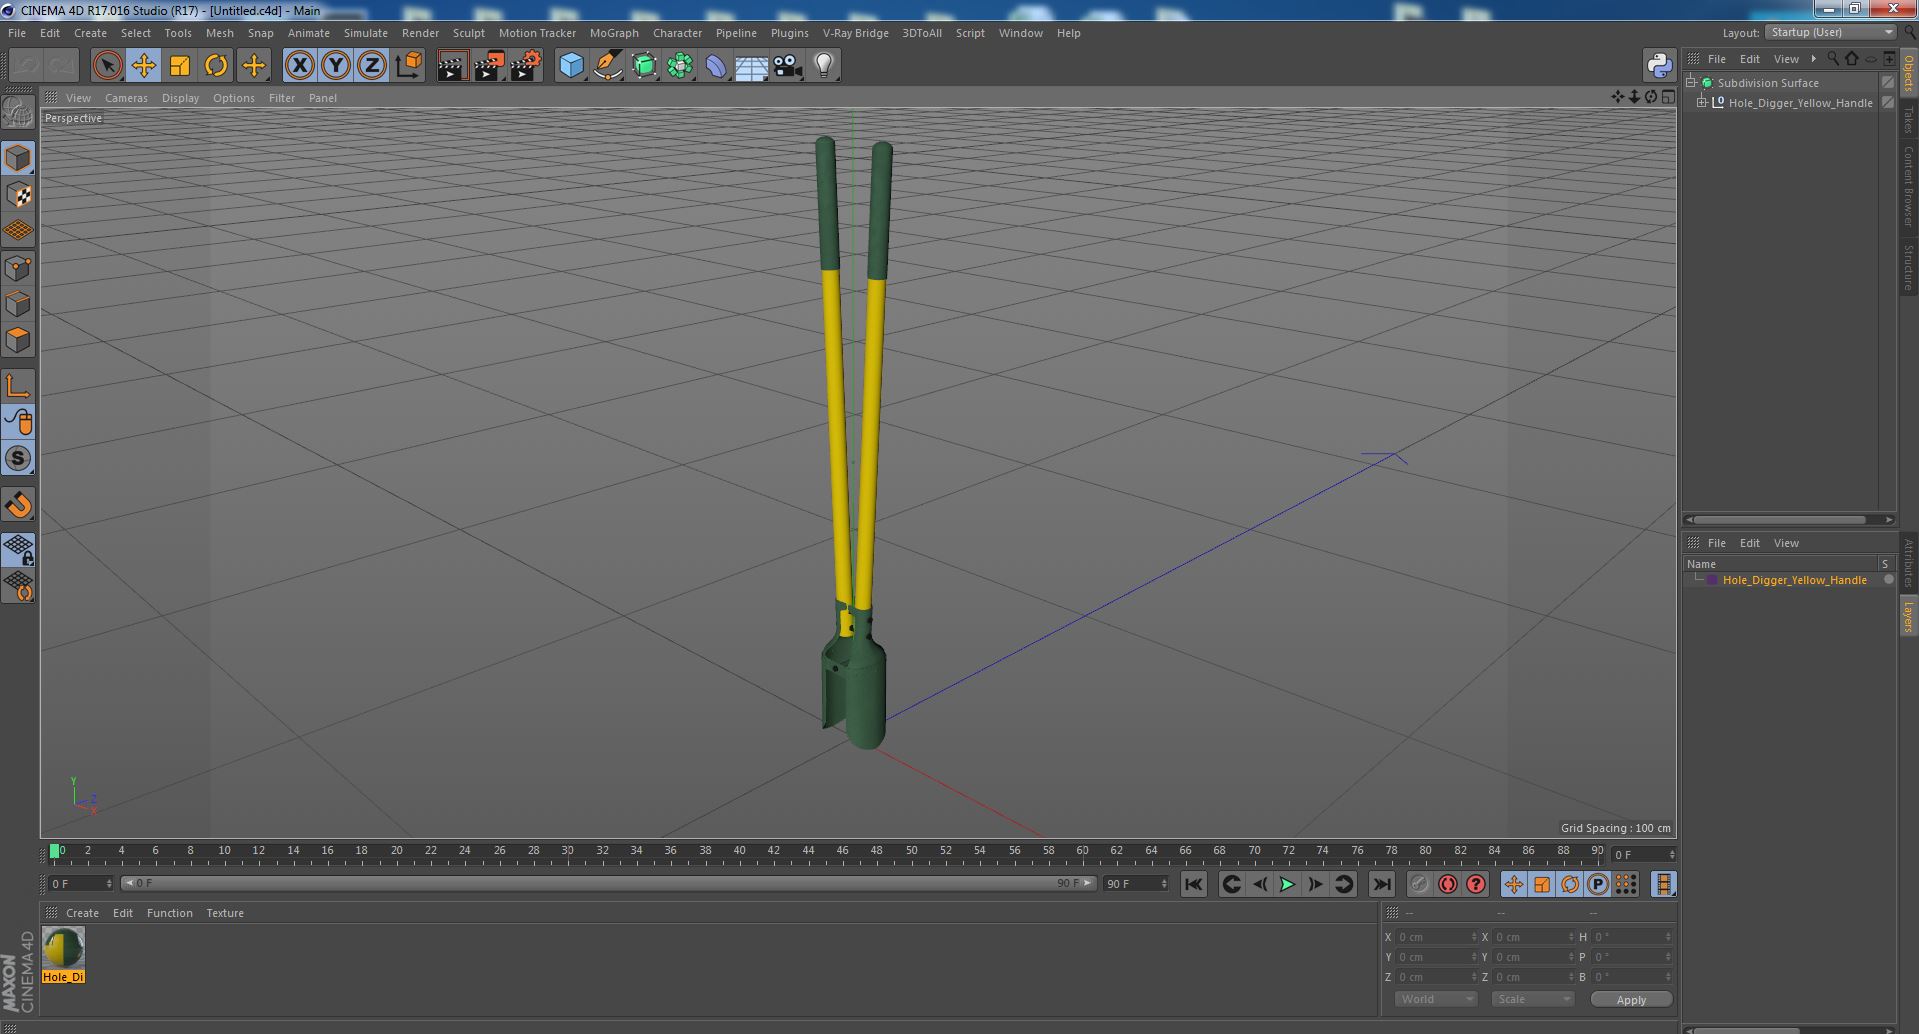Open the Layout dropdown Startup (User)
The height and width of the screenshot is (1034, 1919).
(x=1831, y=32)
